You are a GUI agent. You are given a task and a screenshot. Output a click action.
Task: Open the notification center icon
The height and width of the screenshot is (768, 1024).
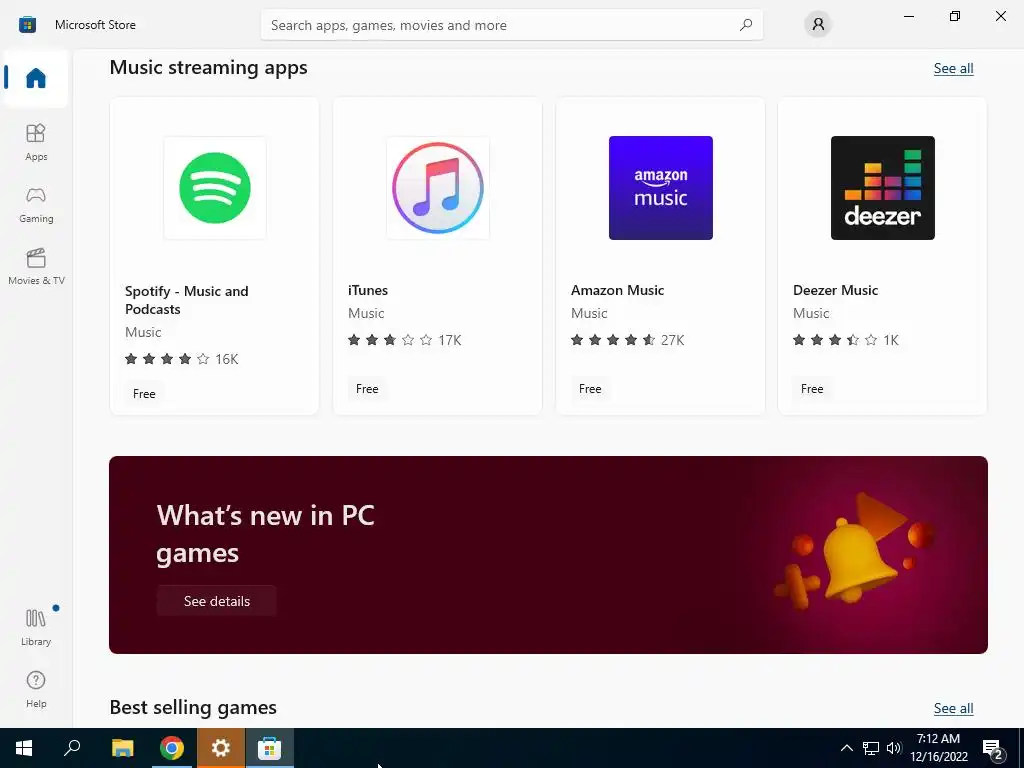993,748
